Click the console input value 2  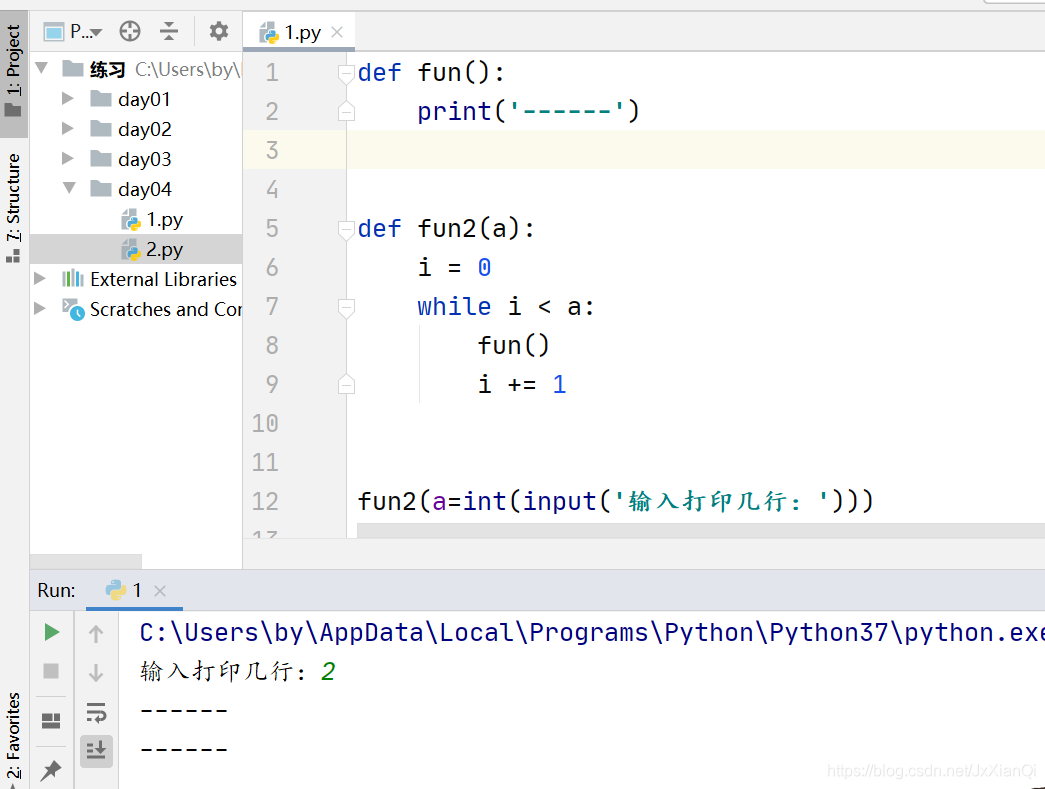pos(328,672)
